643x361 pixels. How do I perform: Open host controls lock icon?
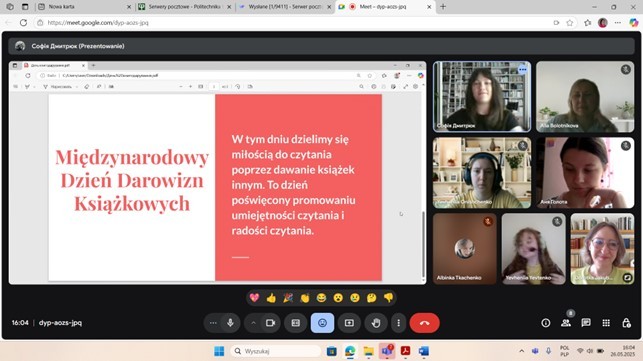pyautogui.click(x=626, y=323)
